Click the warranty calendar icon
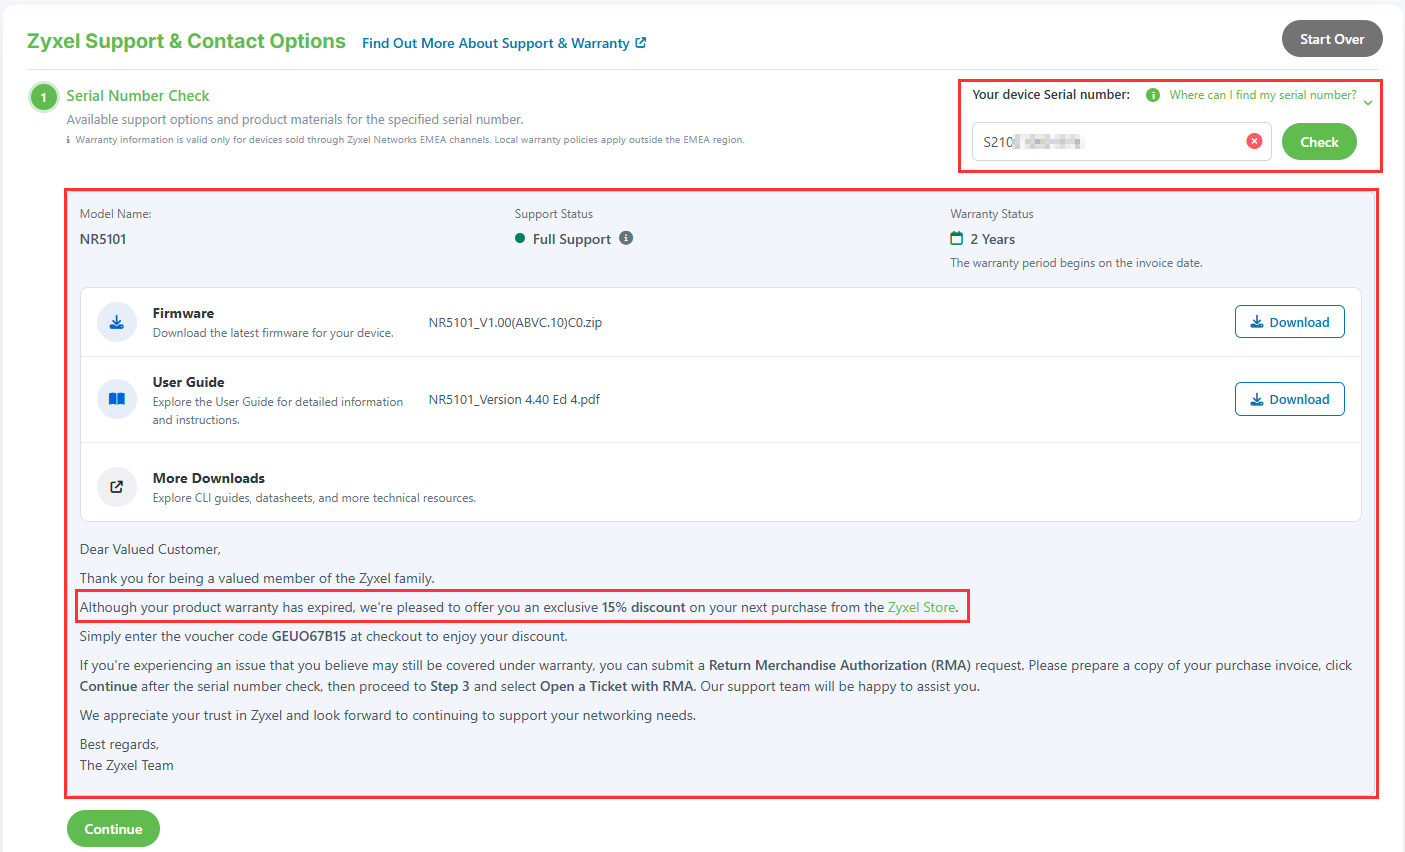This screenshot has width=1405, height=852. coord(957,238)
